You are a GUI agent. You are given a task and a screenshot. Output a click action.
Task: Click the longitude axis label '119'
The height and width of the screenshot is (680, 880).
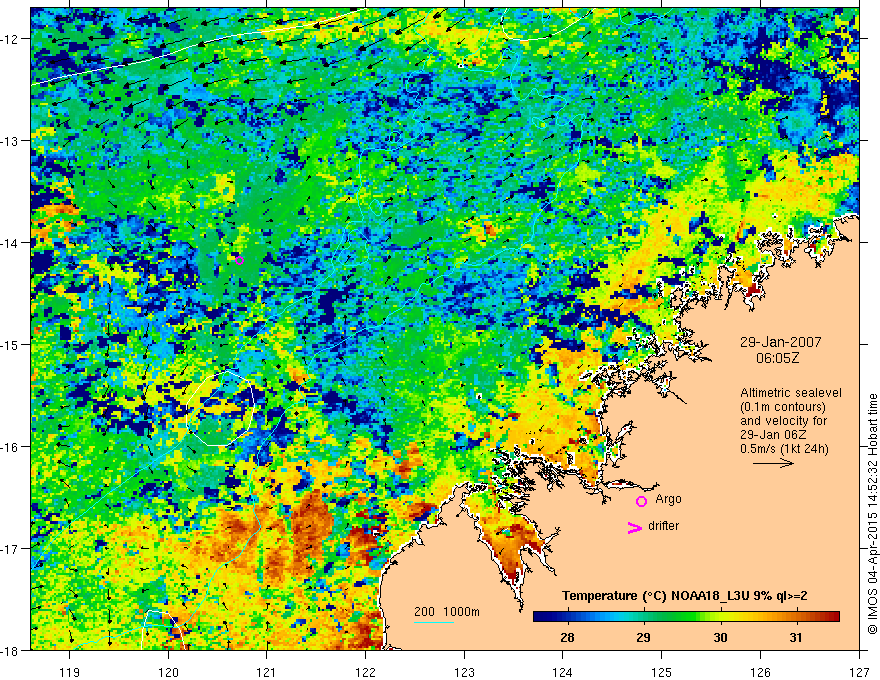tap(69, 672)
